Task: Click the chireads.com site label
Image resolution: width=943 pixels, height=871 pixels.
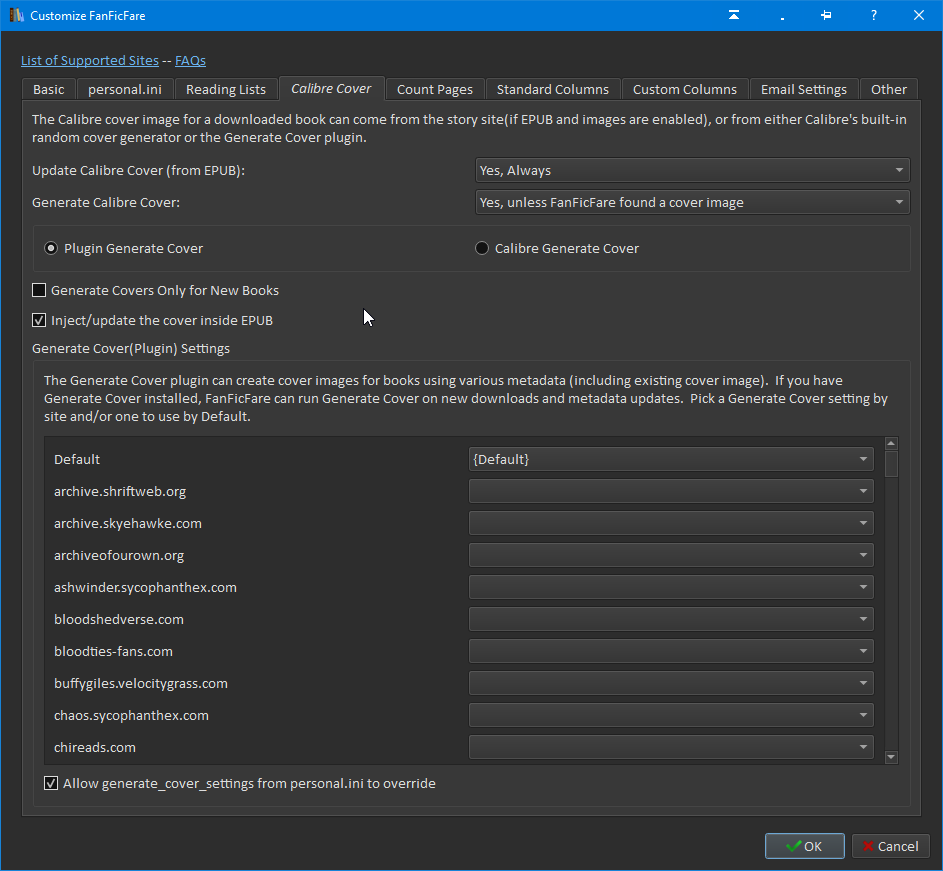Action: tap(95, 747)
